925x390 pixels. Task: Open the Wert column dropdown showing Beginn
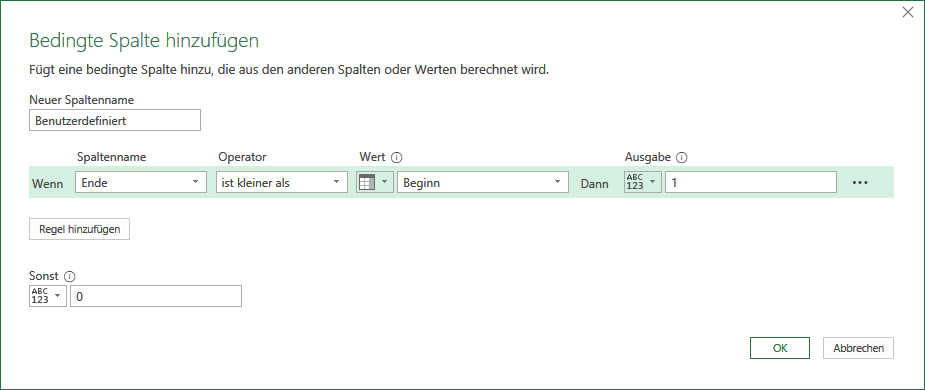(x=483, y=182)
